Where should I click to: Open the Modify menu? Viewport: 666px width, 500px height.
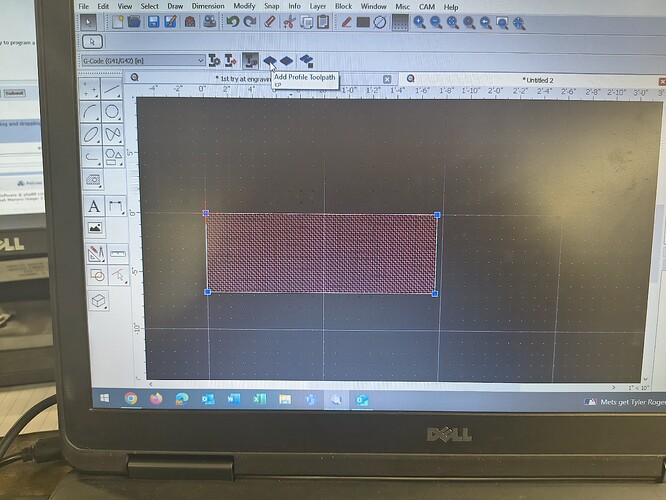244,6
